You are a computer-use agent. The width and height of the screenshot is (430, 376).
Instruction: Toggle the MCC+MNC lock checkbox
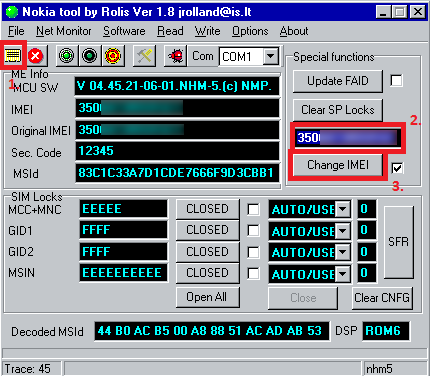click(253, 209)
